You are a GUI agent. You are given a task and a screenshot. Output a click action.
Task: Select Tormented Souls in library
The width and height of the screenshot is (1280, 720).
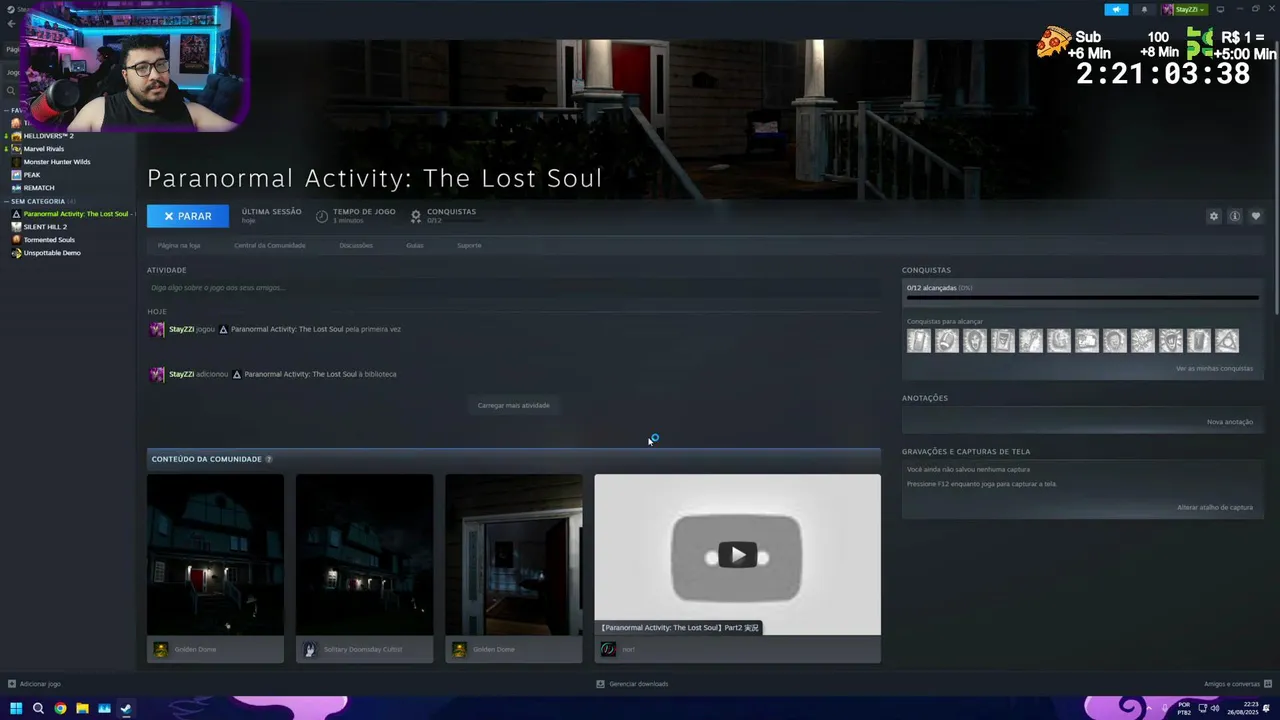pyautogui.click(x=49, y=239)
